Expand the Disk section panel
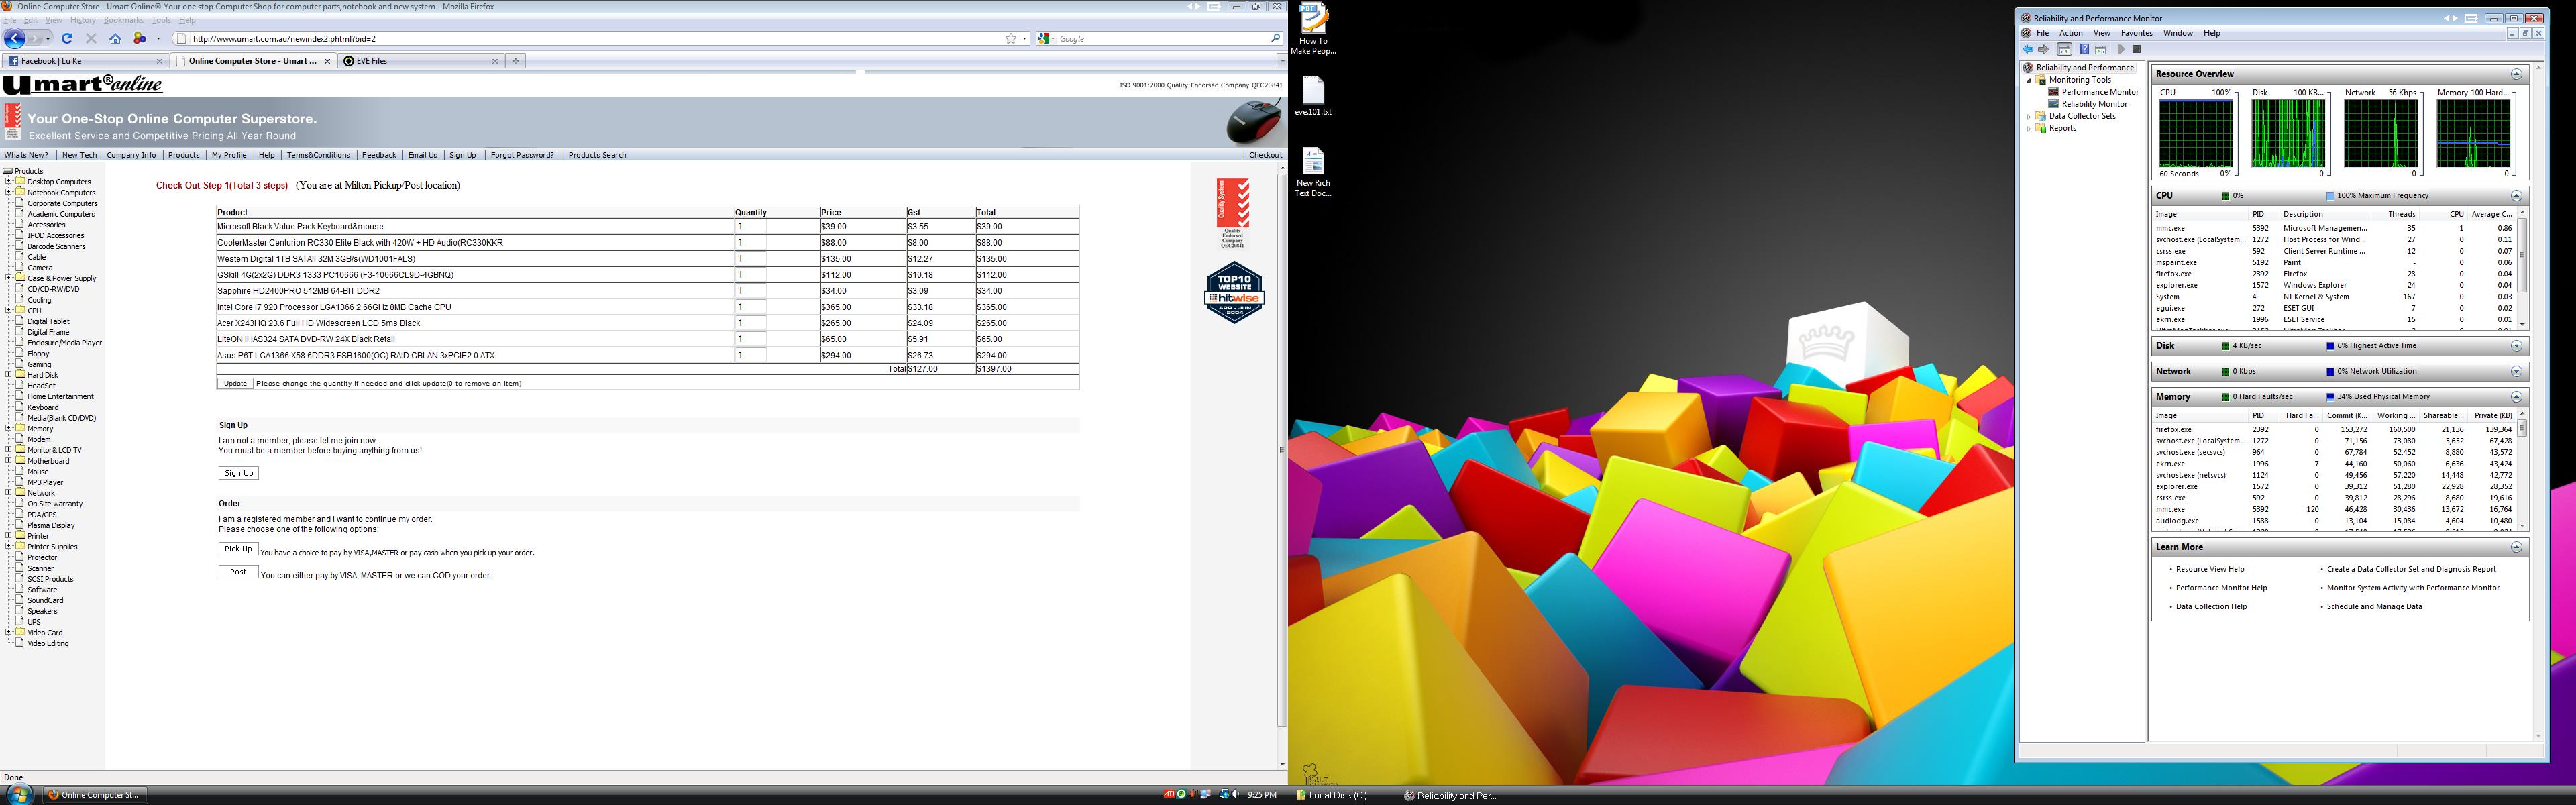 (2516, 346)
